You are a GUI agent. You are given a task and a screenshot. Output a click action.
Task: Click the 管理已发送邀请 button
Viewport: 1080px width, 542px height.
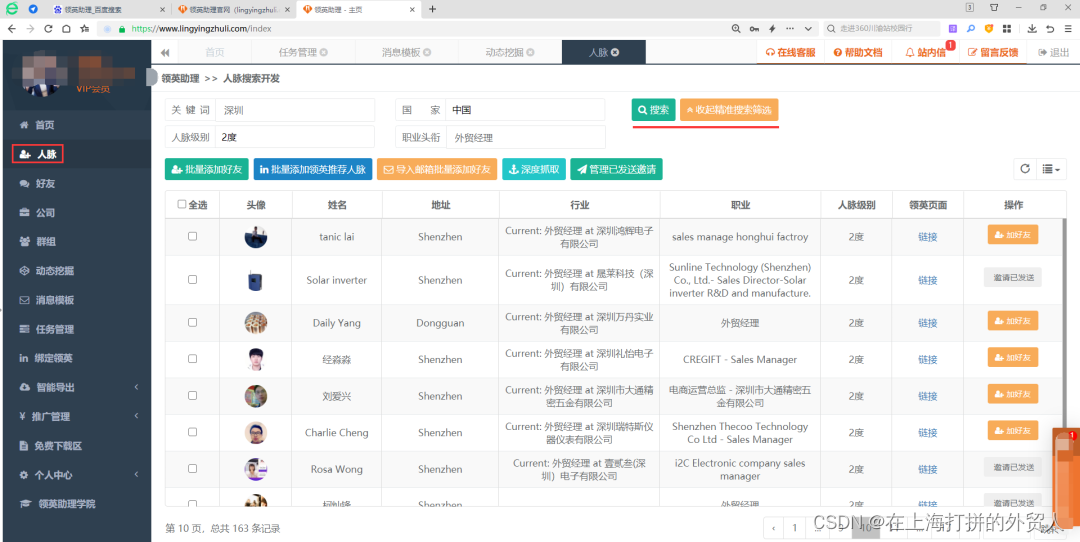coord(616,169)
